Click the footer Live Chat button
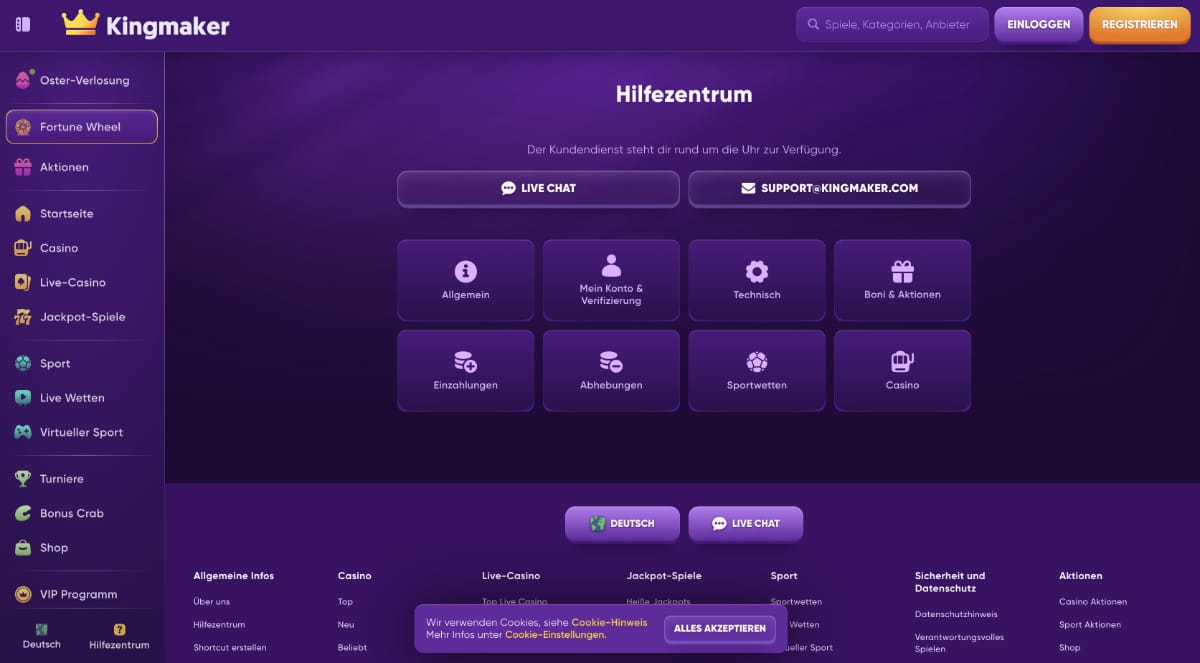Screen dimensions: 1200x663 tap(746, 523)
